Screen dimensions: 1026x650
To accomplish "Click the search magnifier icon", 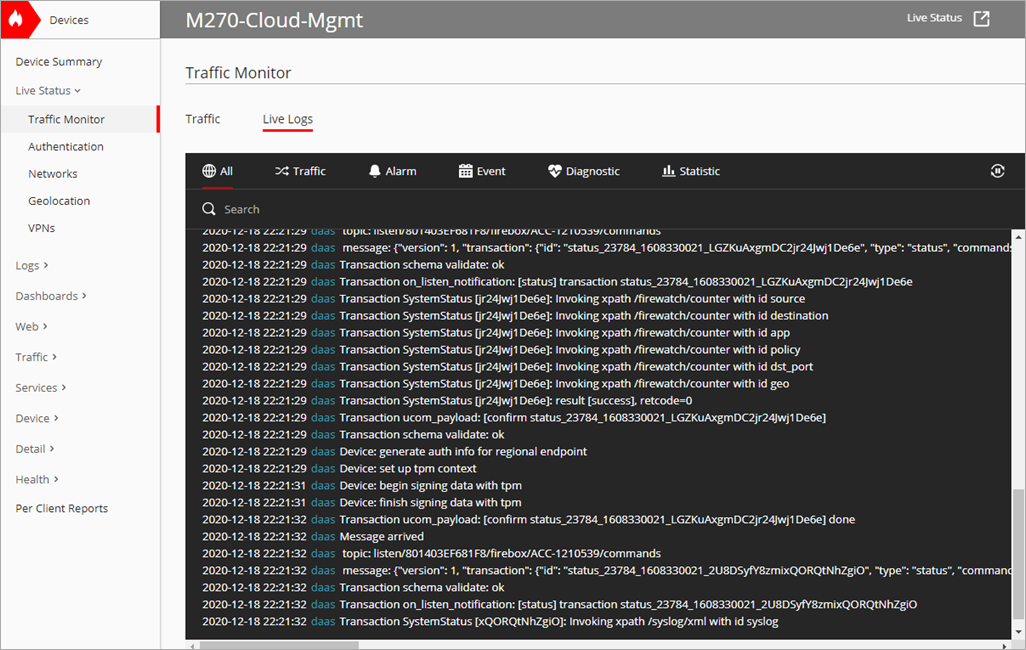I will 209,208.
